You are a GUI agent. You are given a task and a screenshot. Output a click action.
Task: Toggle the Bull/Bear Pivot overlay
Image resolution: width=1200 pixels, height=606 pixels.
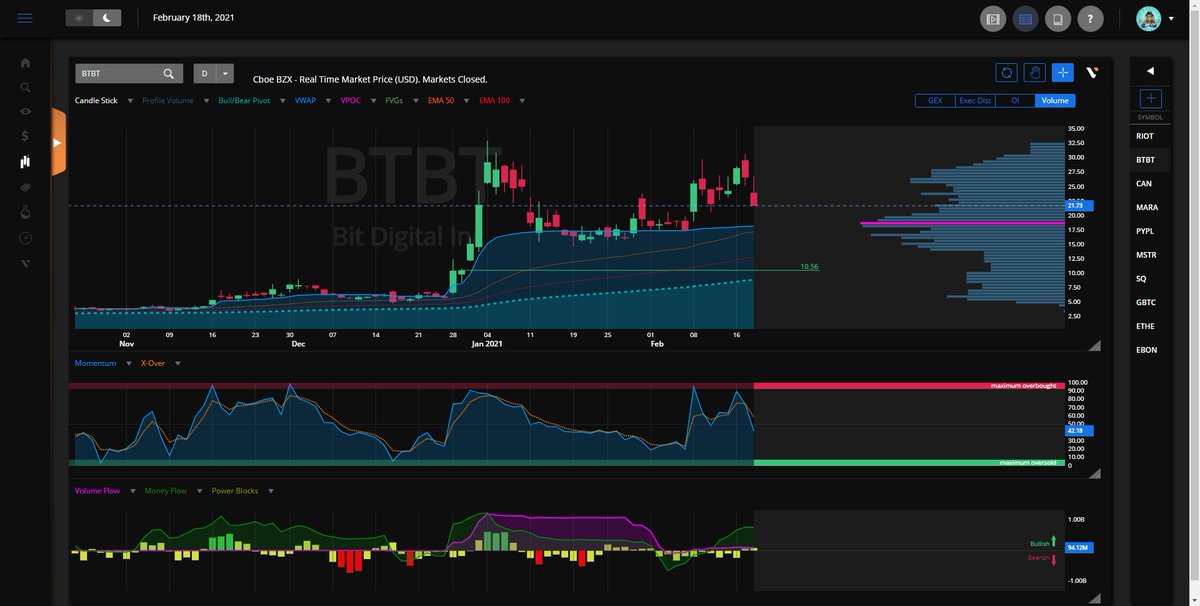pos(244,101)
